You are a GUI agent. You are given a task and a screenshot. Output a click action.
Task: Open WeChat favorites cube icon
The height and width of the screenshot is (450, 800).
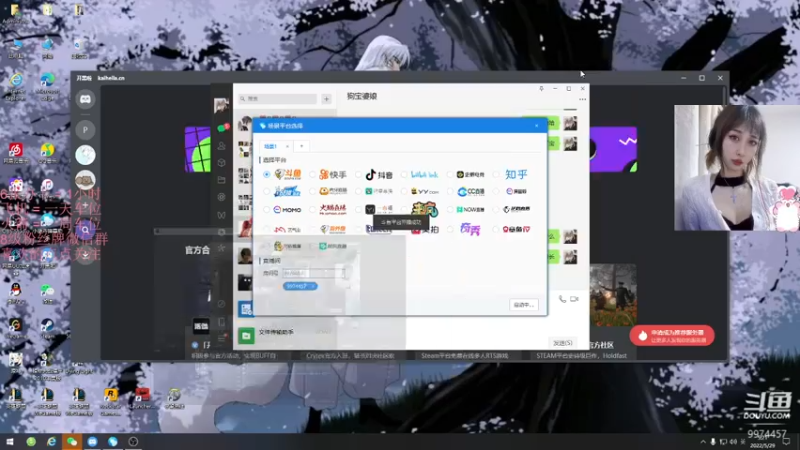(221, 163)
